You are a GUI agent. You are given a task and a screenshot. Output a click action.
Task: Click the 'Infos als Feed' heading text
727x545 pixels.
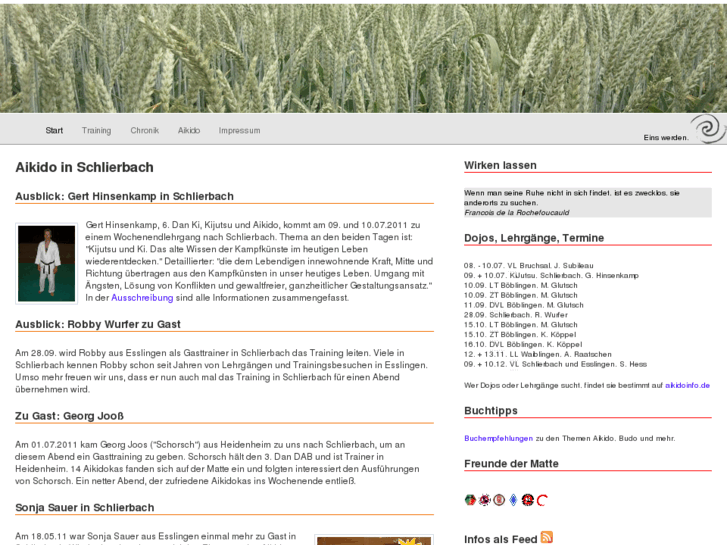(501, 539)
